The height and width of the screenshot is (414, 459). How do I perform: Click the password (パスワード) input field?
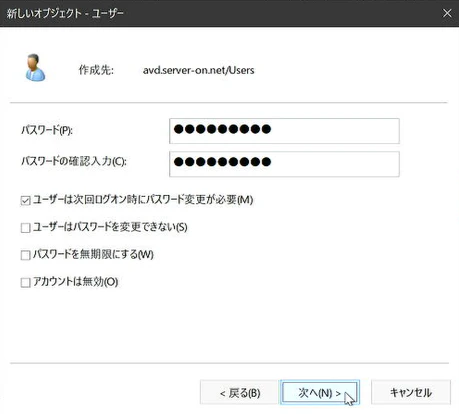tap(284, 131)
